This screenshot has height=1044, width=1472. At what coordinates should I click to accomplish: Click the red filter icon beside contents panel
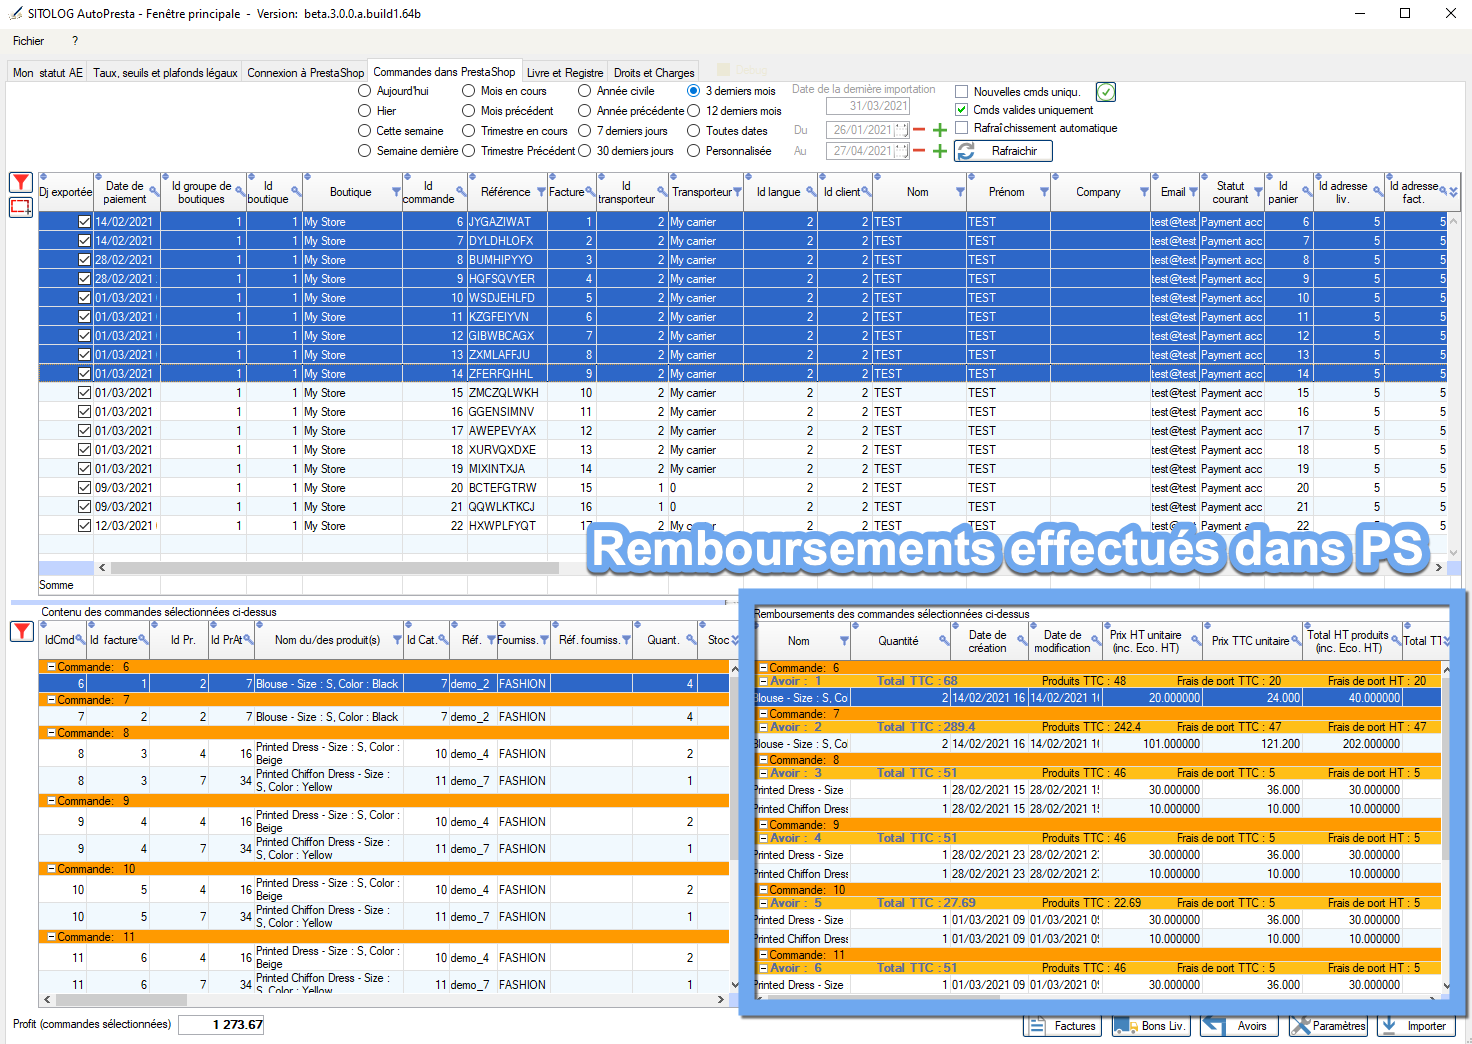21,631
